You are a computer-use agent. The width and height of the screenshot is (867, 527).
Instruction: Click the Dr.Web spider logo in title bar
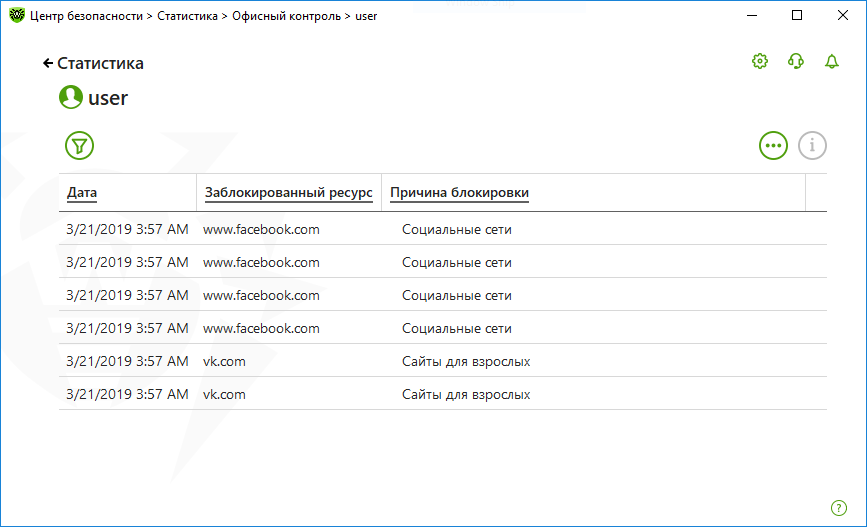tap(17, 15)
